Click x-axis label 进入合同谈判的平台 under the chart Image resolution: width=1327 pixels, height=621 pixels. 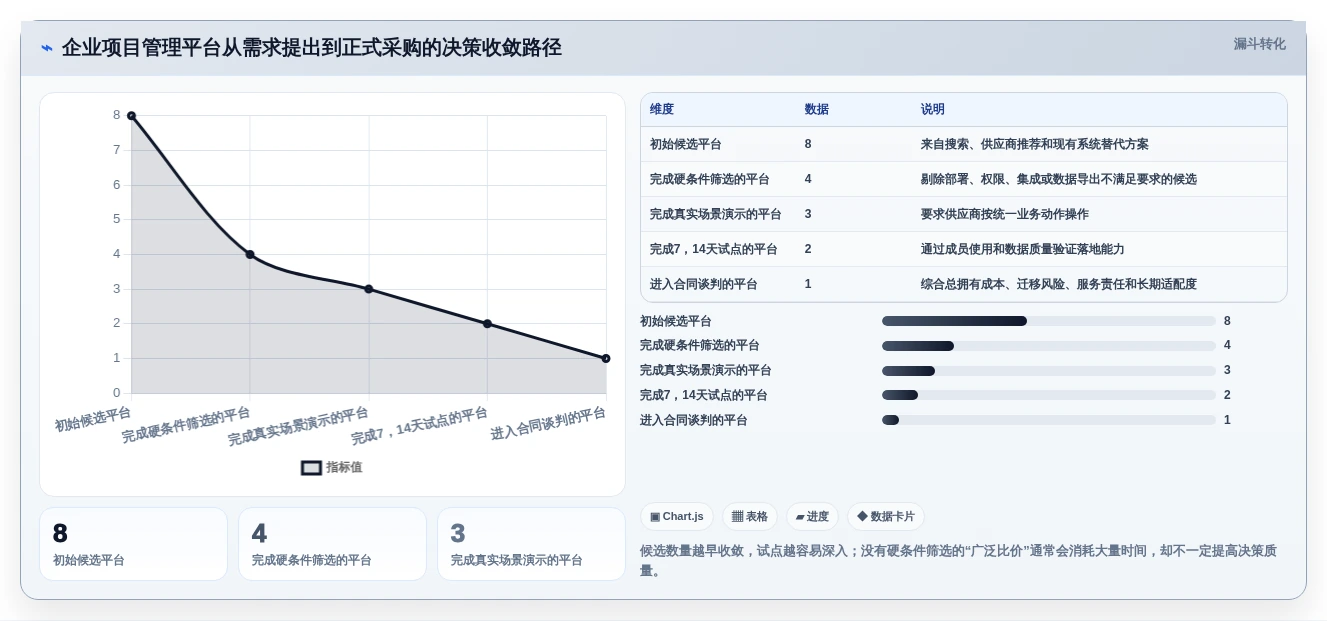coord(549,424)
